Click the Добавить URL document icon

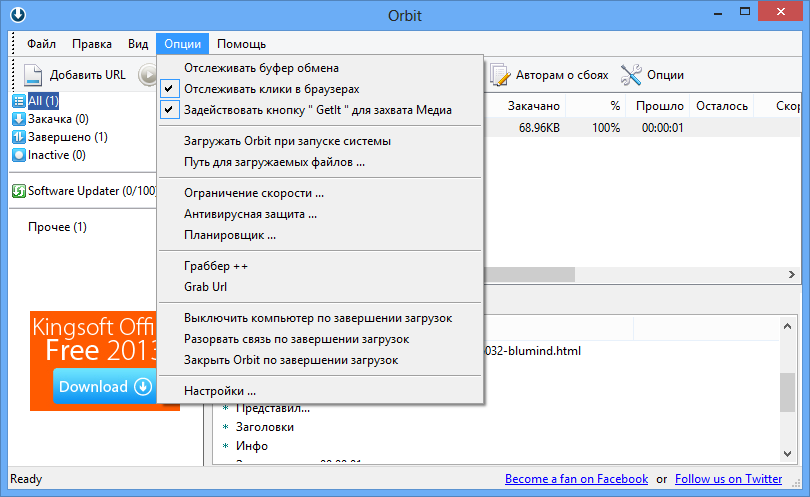(x=34, y=75)
